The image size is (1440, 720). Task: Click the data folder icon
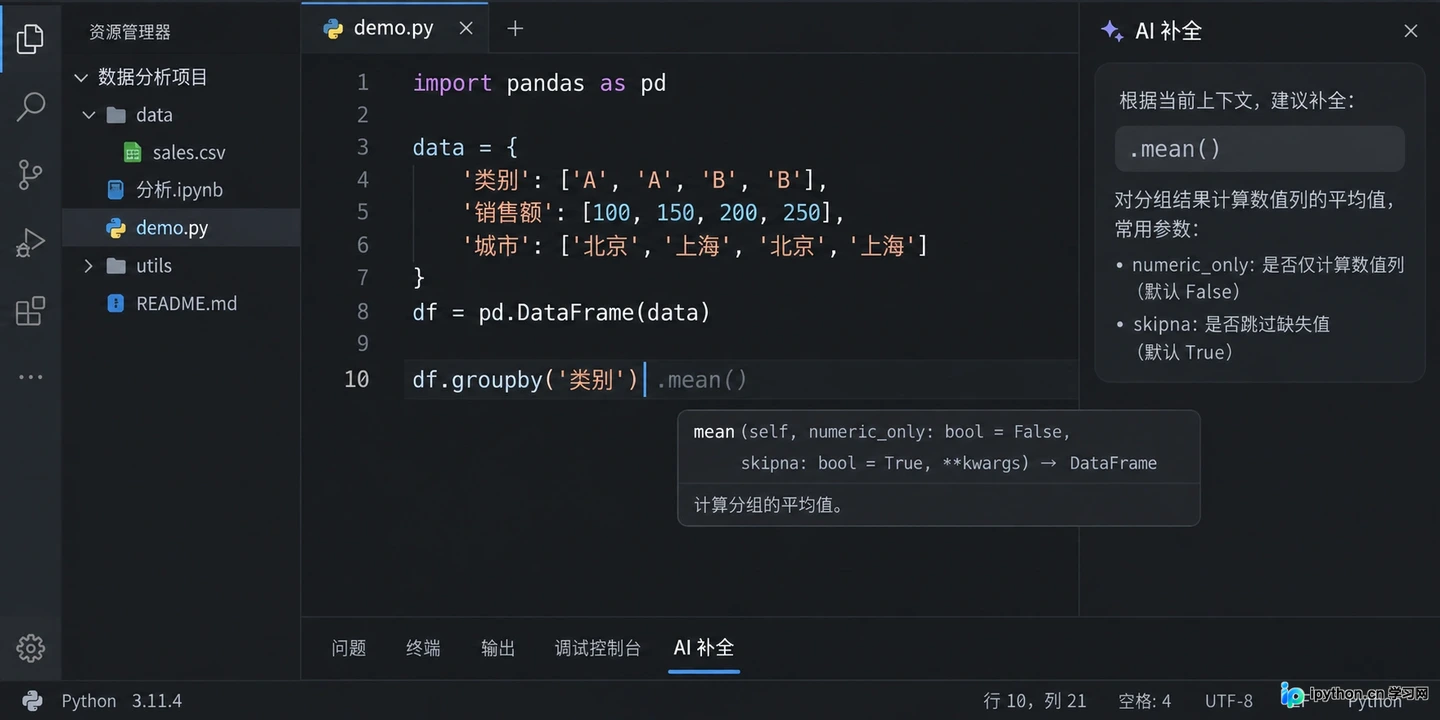(x=117, y=115)
